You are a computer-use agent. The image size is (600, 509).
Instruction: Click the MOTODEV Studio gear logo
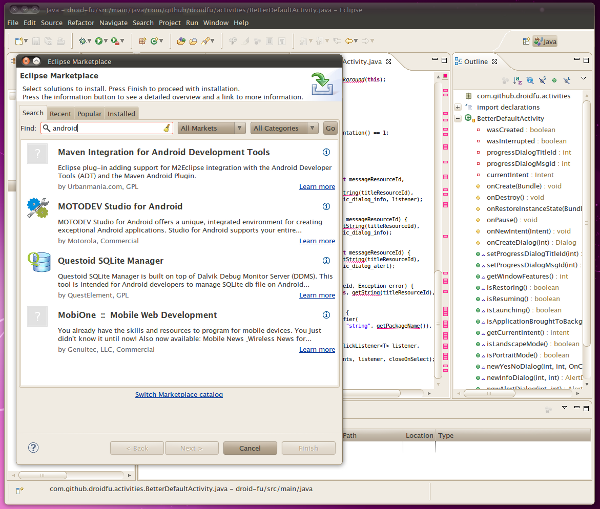pyautogui.click(x=38, y=208)
